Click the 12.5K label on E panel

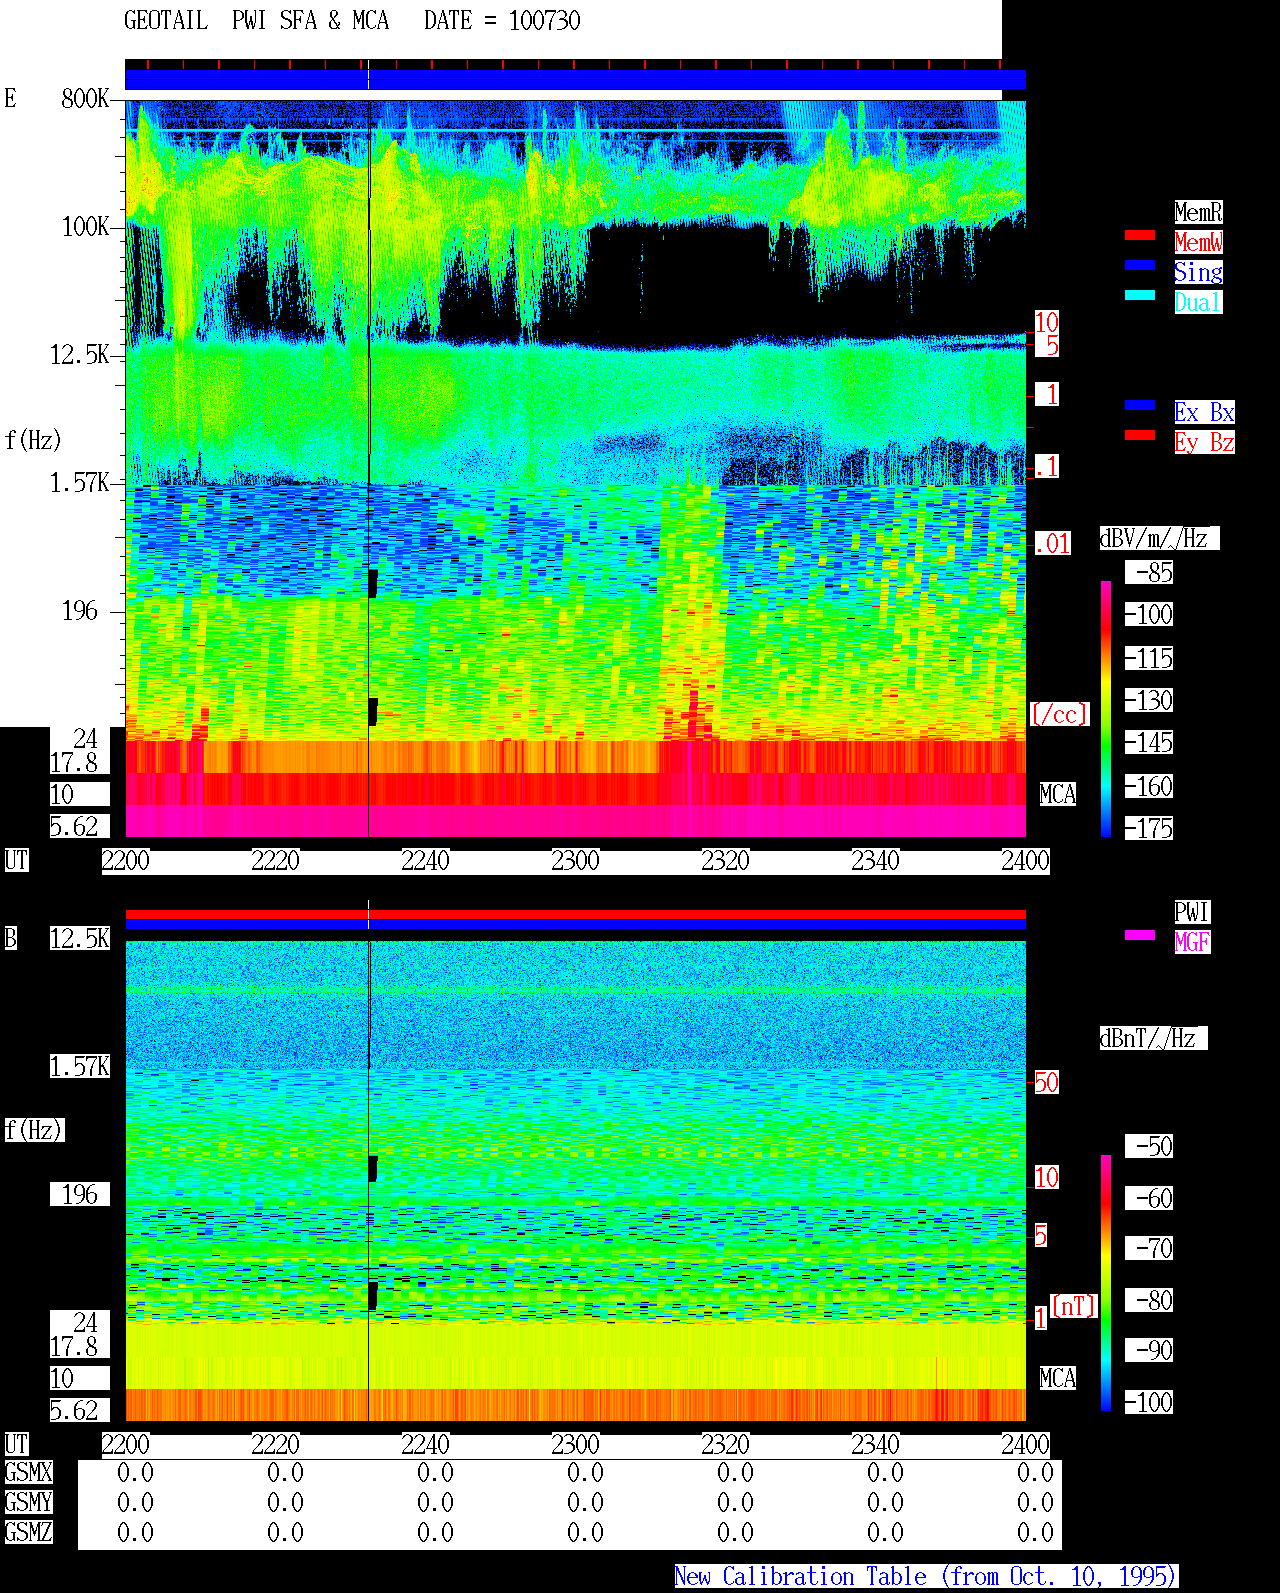[x=80, y=354]
